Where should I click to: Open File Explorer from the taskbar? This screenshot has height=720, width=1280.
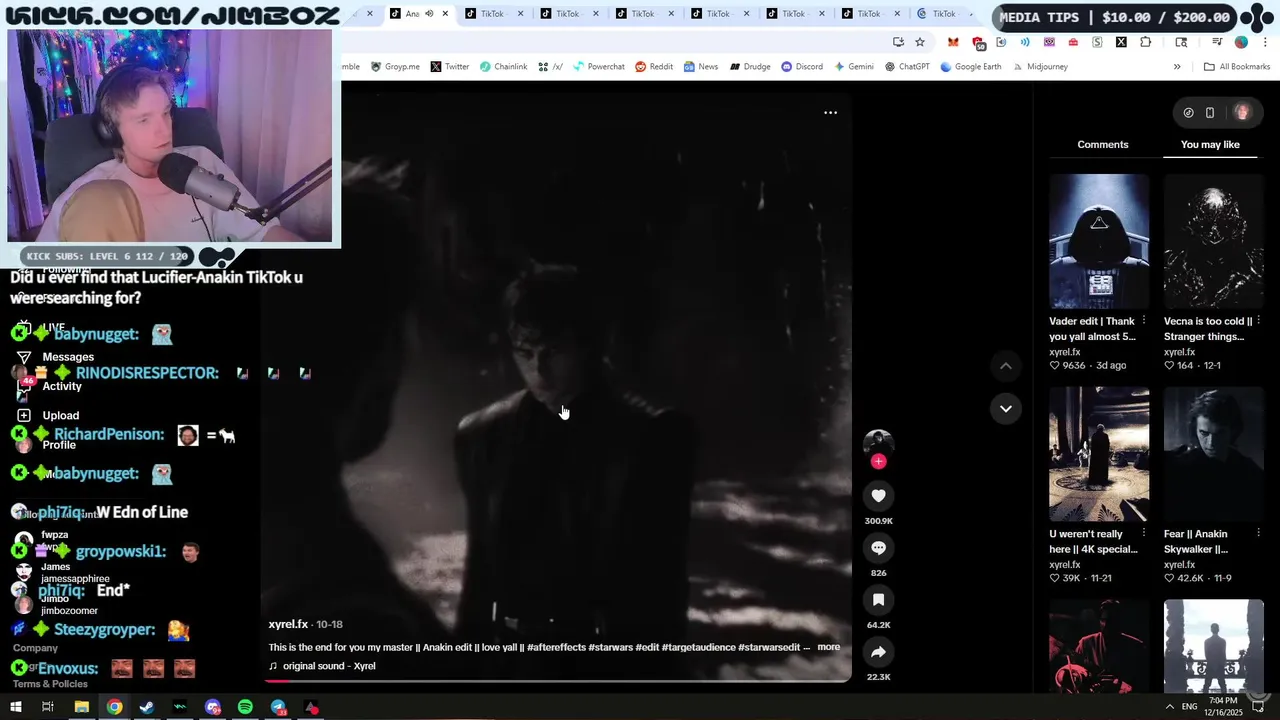[x=82, y=707]
